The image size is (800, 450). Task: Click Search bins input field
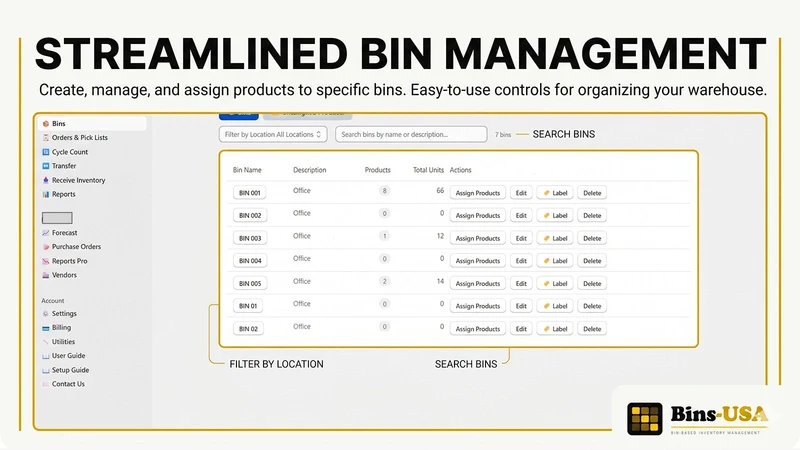pos(411,134)
